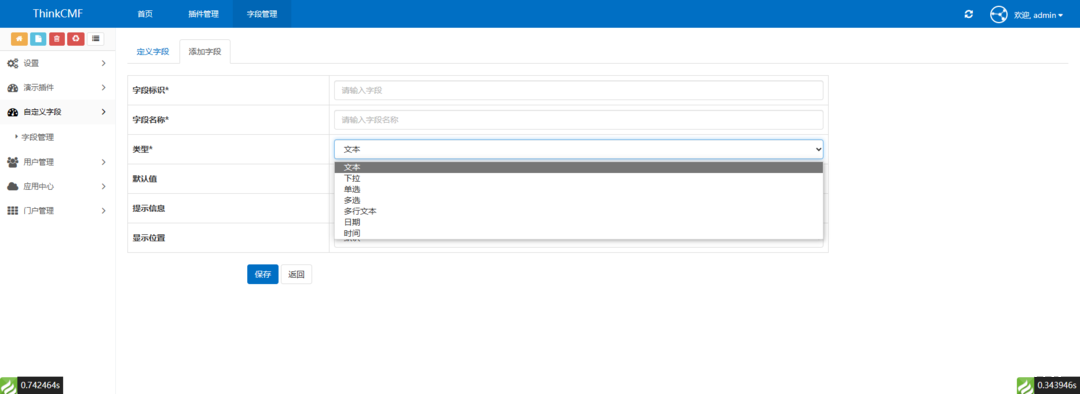
Task: Click the 返回 button
Action: 296,274
